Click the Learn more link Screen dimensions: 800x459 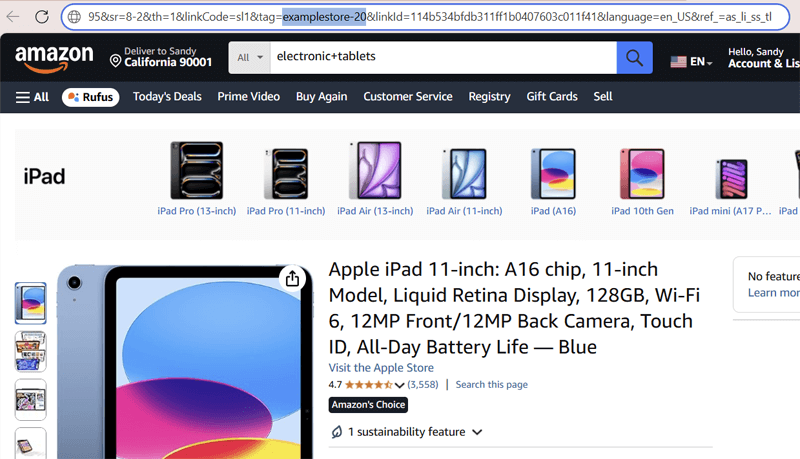[x=773, y=293]
